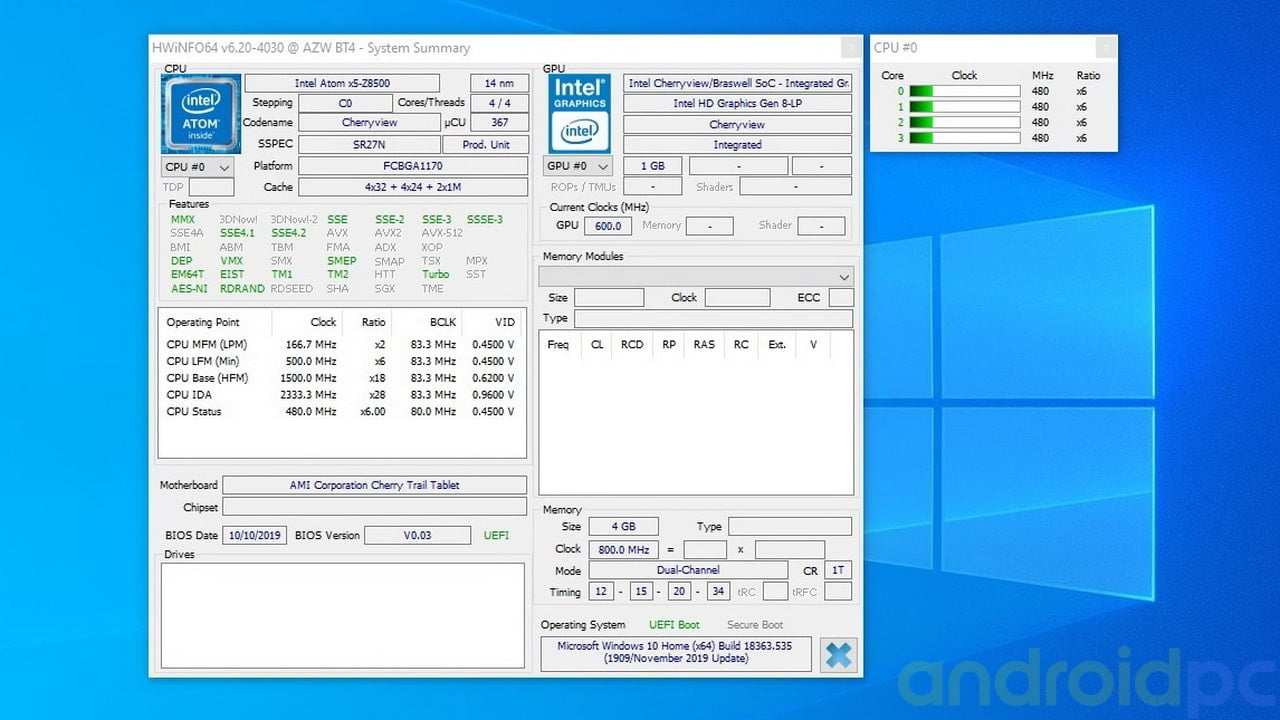Image resolution: width=1280 pixels, height=720 pixels.
Task: Click the Intel Atom x5-Z8500 name field
Action: pos(342,83)
